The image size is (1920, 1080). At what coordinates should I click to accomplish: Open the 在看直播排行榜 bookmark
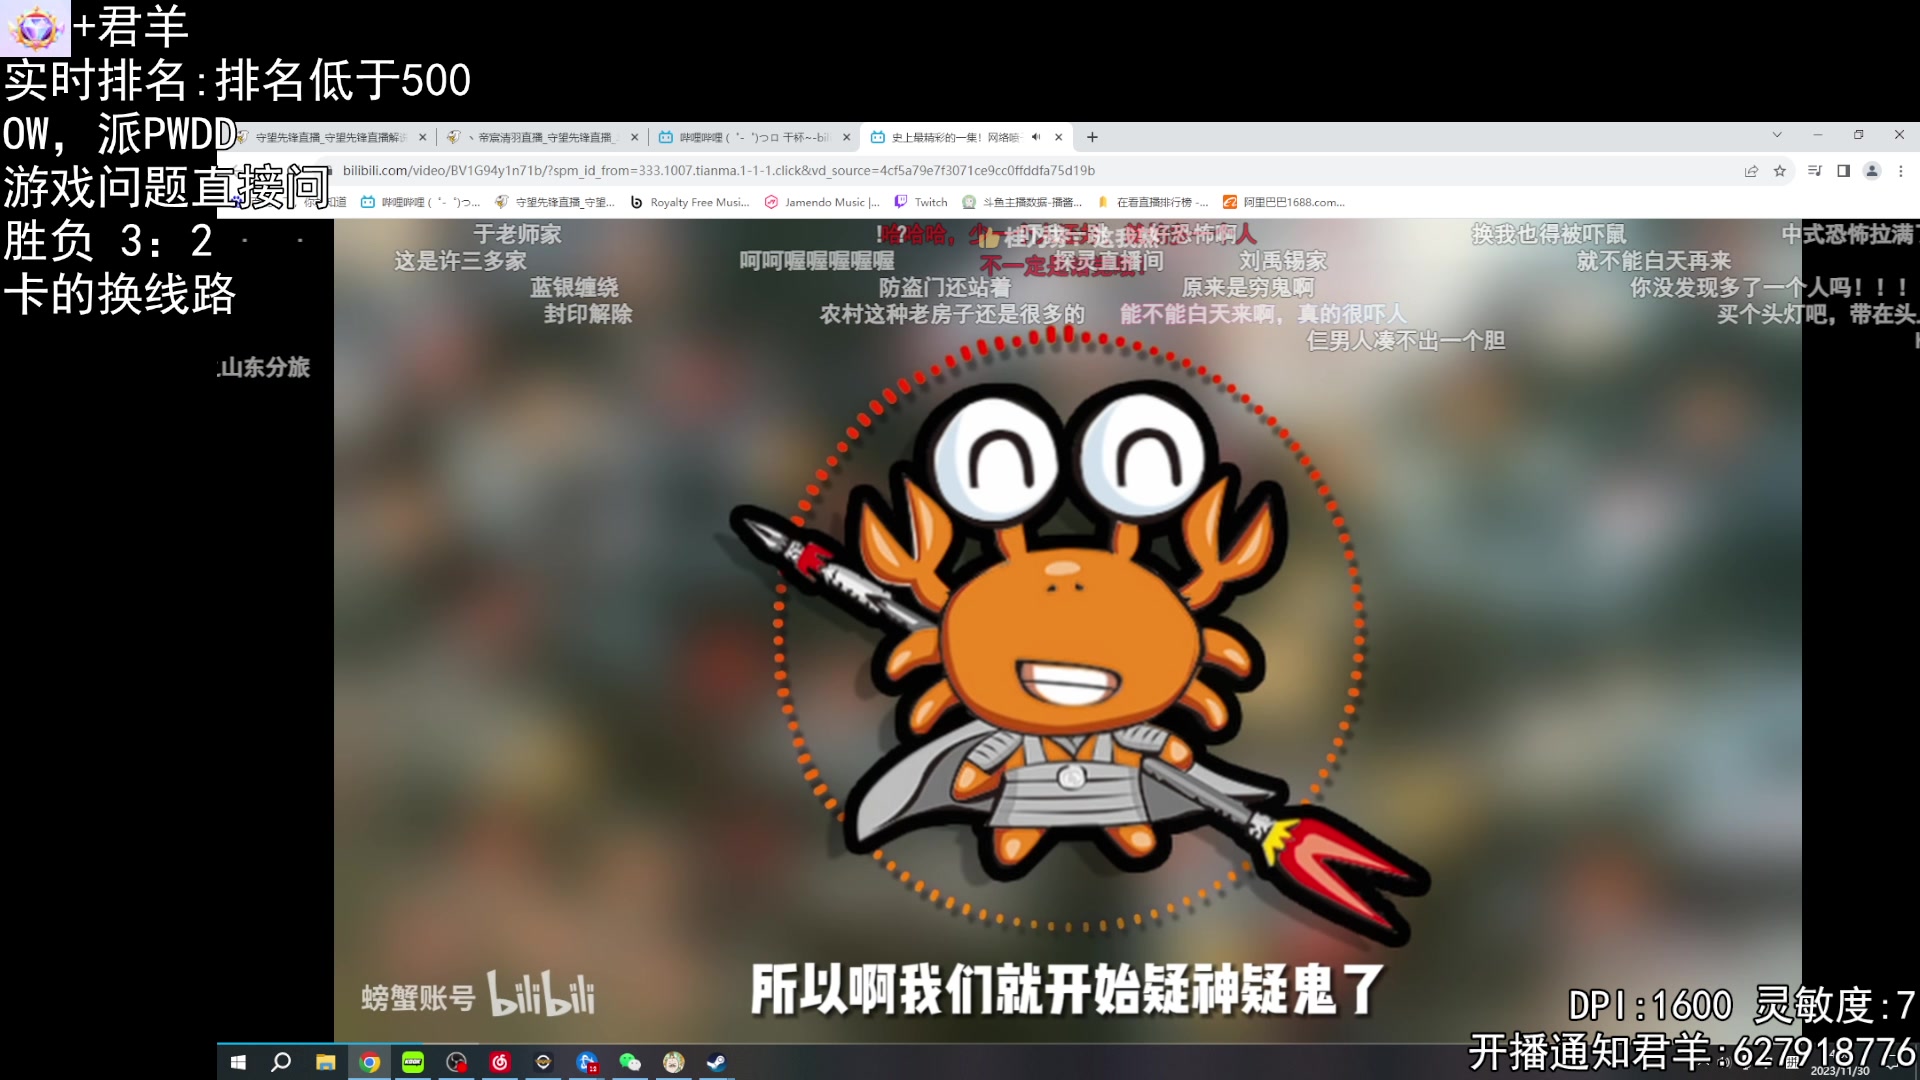pos(1153,202)
